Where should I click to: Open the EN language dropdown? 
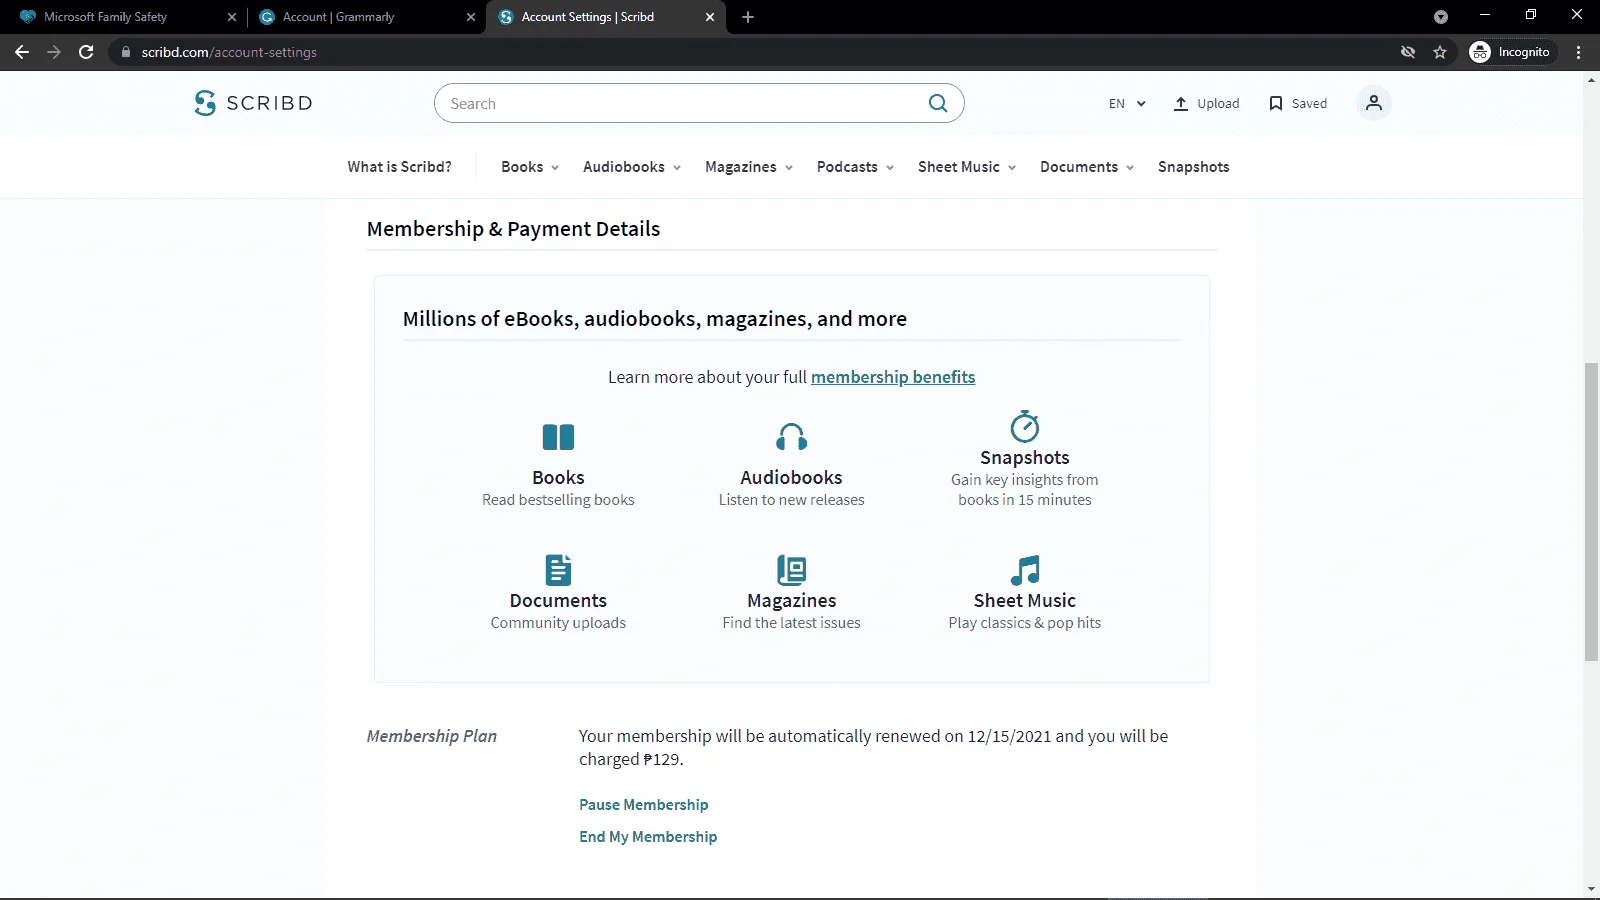[x=1127, y=103]
